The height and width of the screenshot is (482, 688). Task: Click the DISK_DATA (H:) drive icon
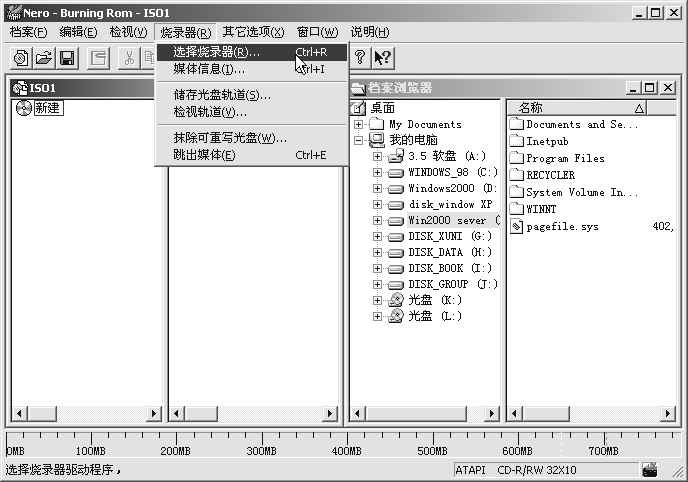(396, 253)
